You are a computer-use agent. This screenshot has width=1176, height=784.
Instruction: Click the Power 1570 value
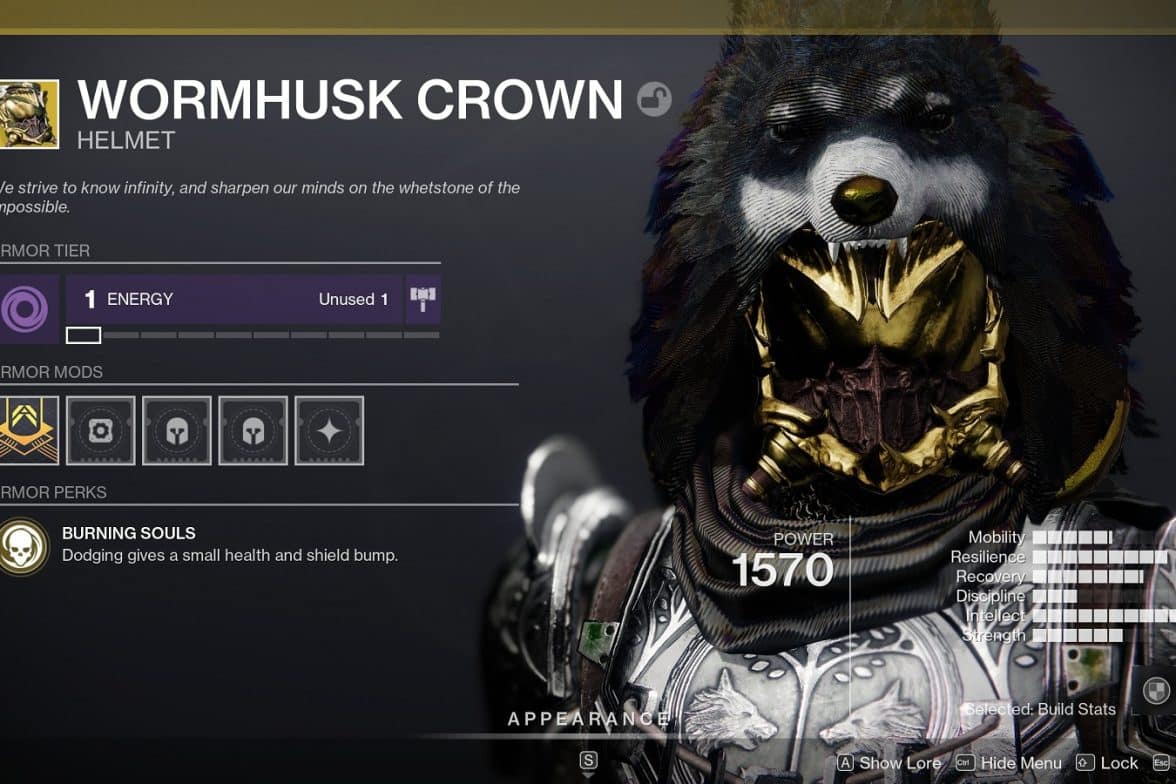(x=782, y=570)
